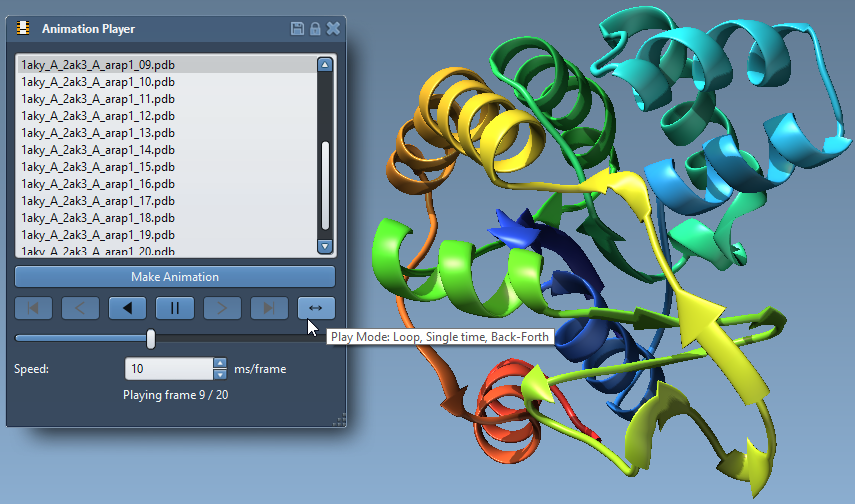Viewport: 855px width, 504px height.
Task: Click the Speed ms/frame input field
Action: [x=168, y=369]
